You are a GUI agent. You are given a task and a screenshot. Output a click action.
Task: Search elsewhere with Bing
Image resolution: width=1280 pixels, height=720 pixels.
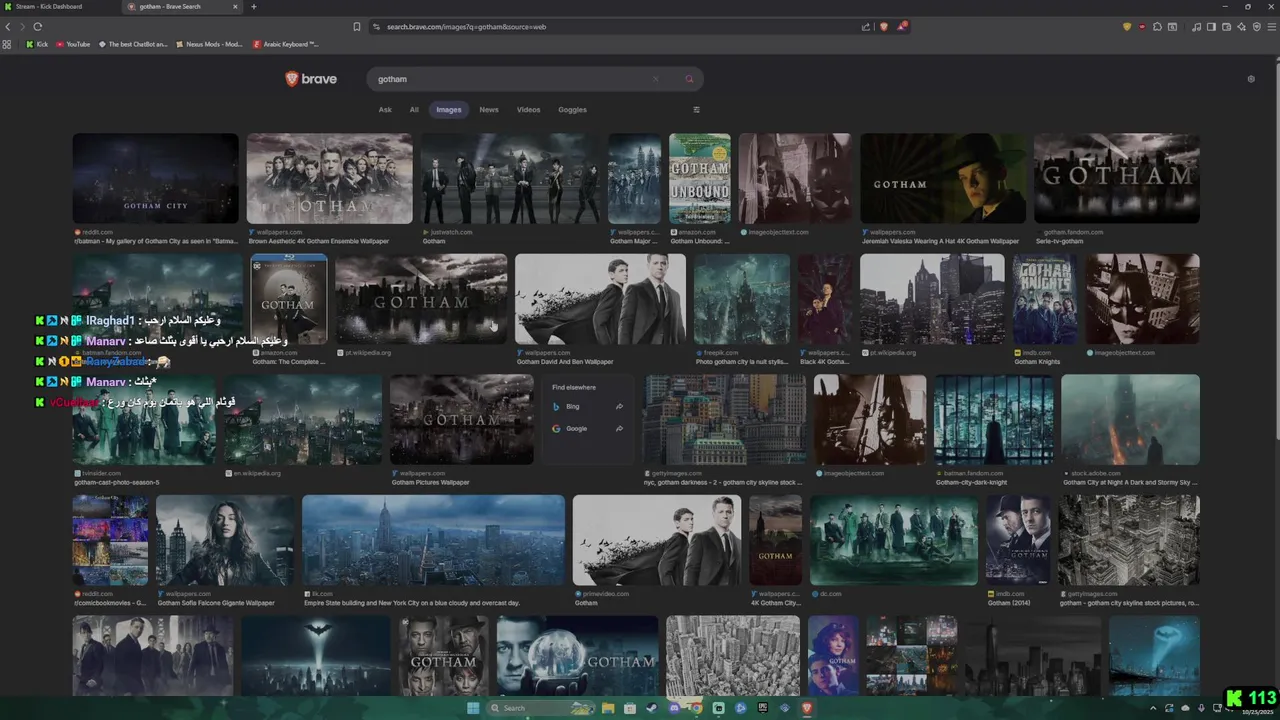point(588,407)
